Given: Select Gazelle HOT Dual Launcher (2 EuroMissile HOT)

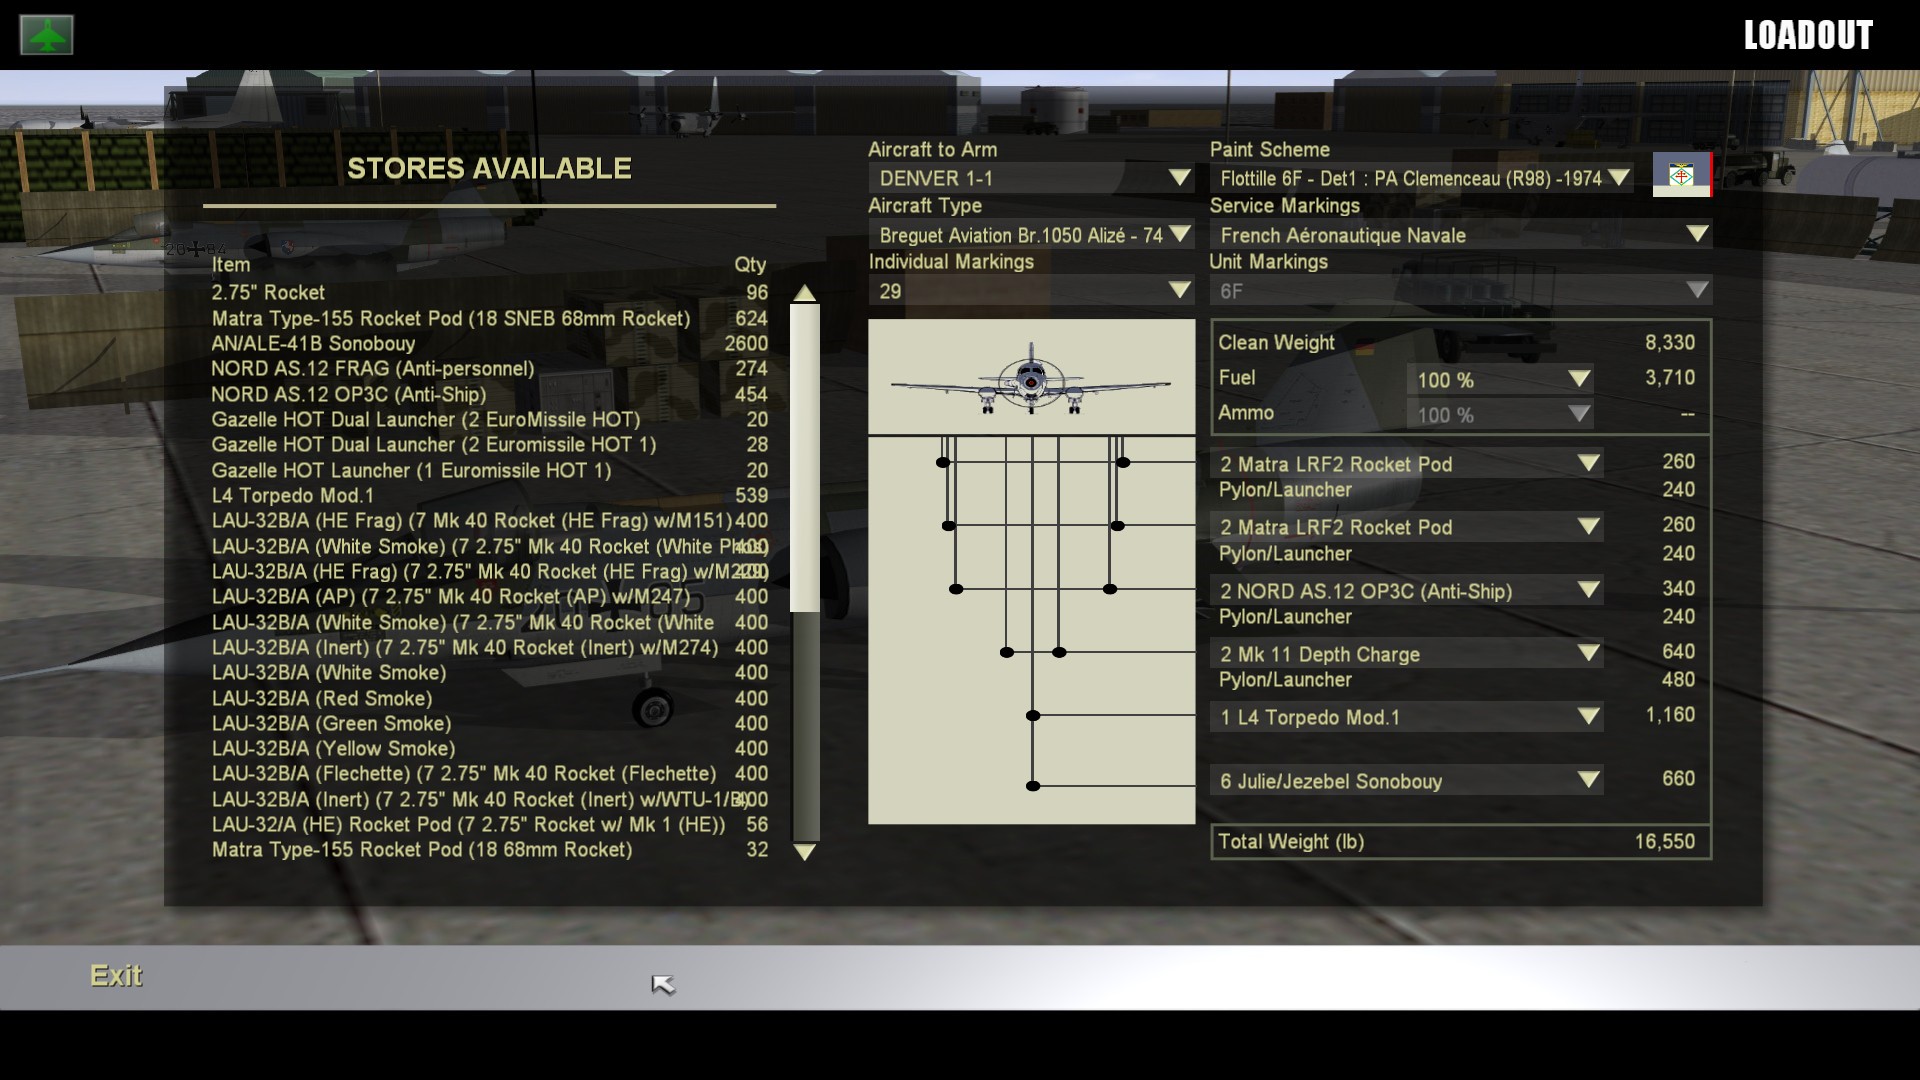Looking at the screenshot, I should [x=490, y=419].
